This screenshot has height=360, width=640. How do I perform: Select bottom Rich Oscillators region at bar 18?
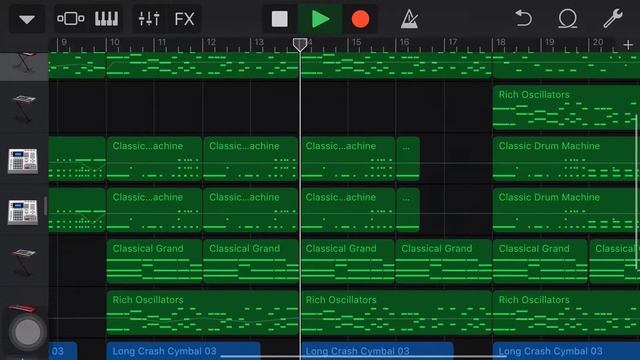tap(566, 313)
